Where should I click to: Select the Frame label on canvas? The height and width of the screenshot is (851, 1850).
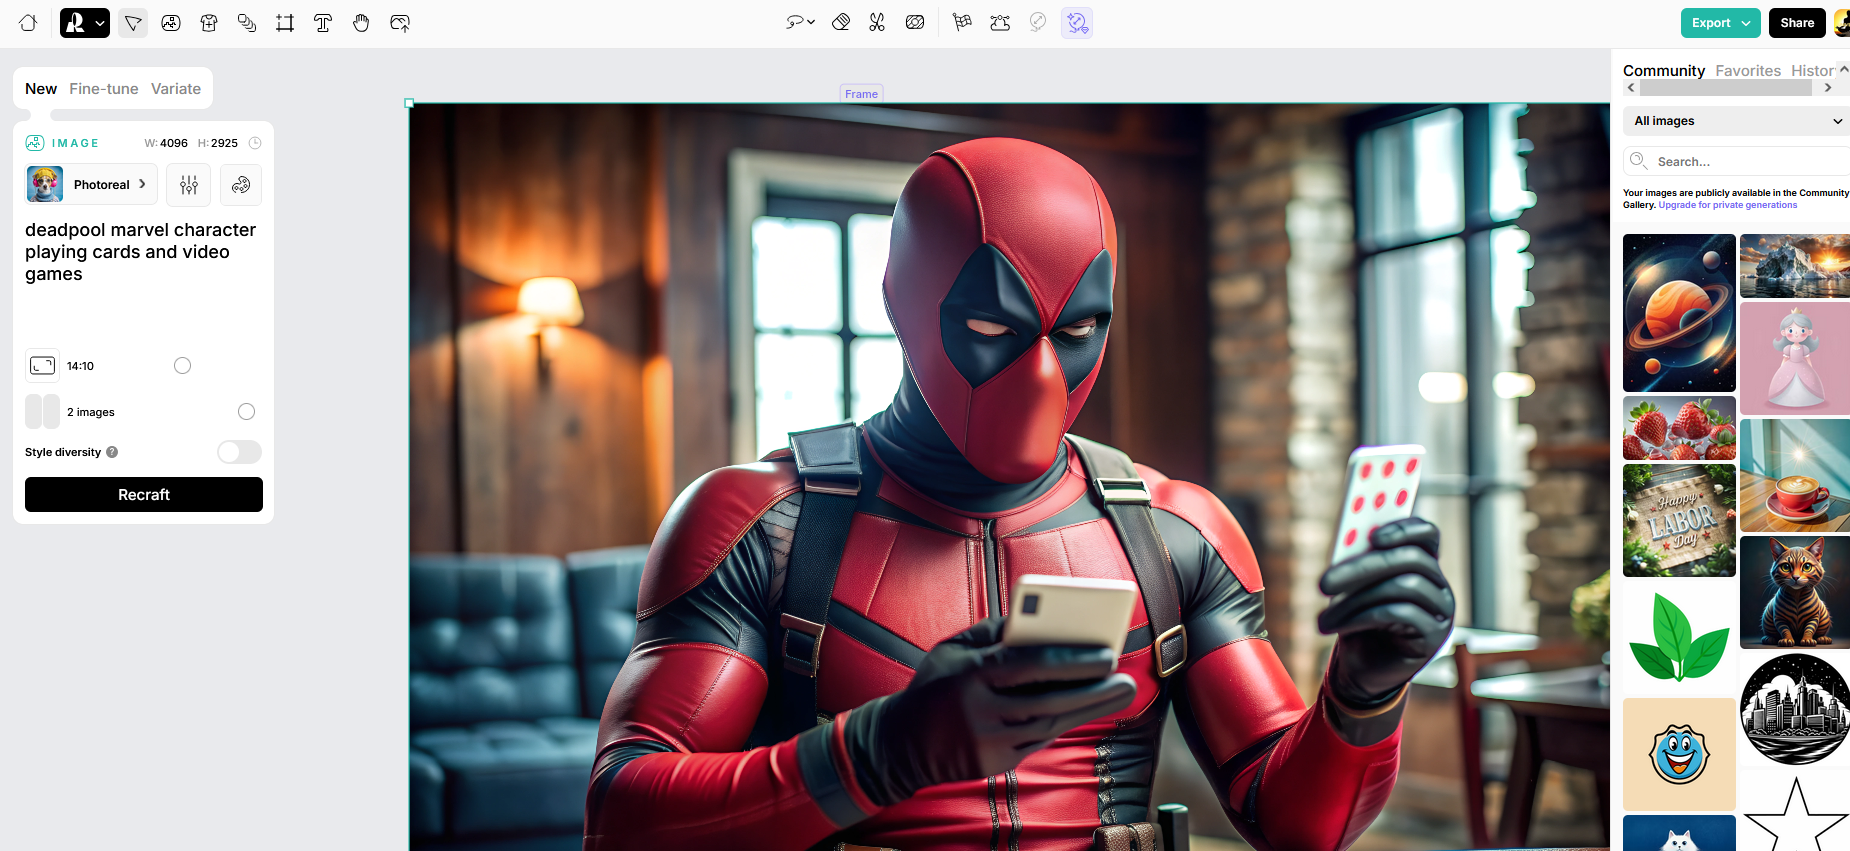coord(861,94)
